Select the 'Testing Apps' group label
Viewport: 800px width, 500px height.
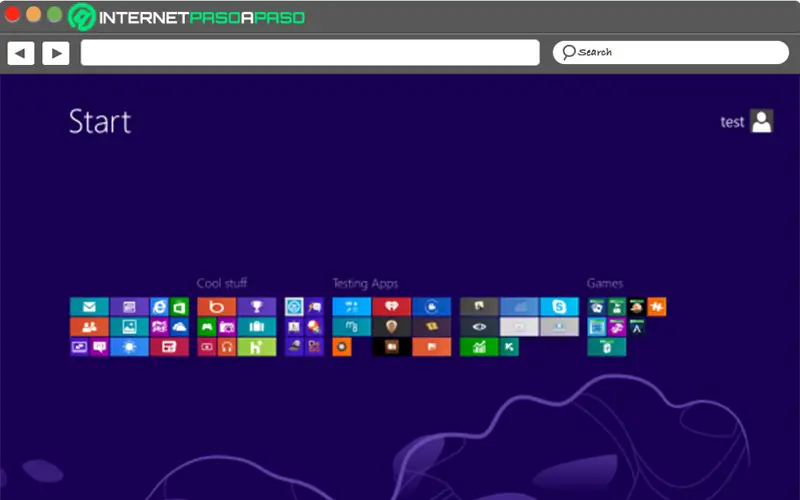[365, 284]
